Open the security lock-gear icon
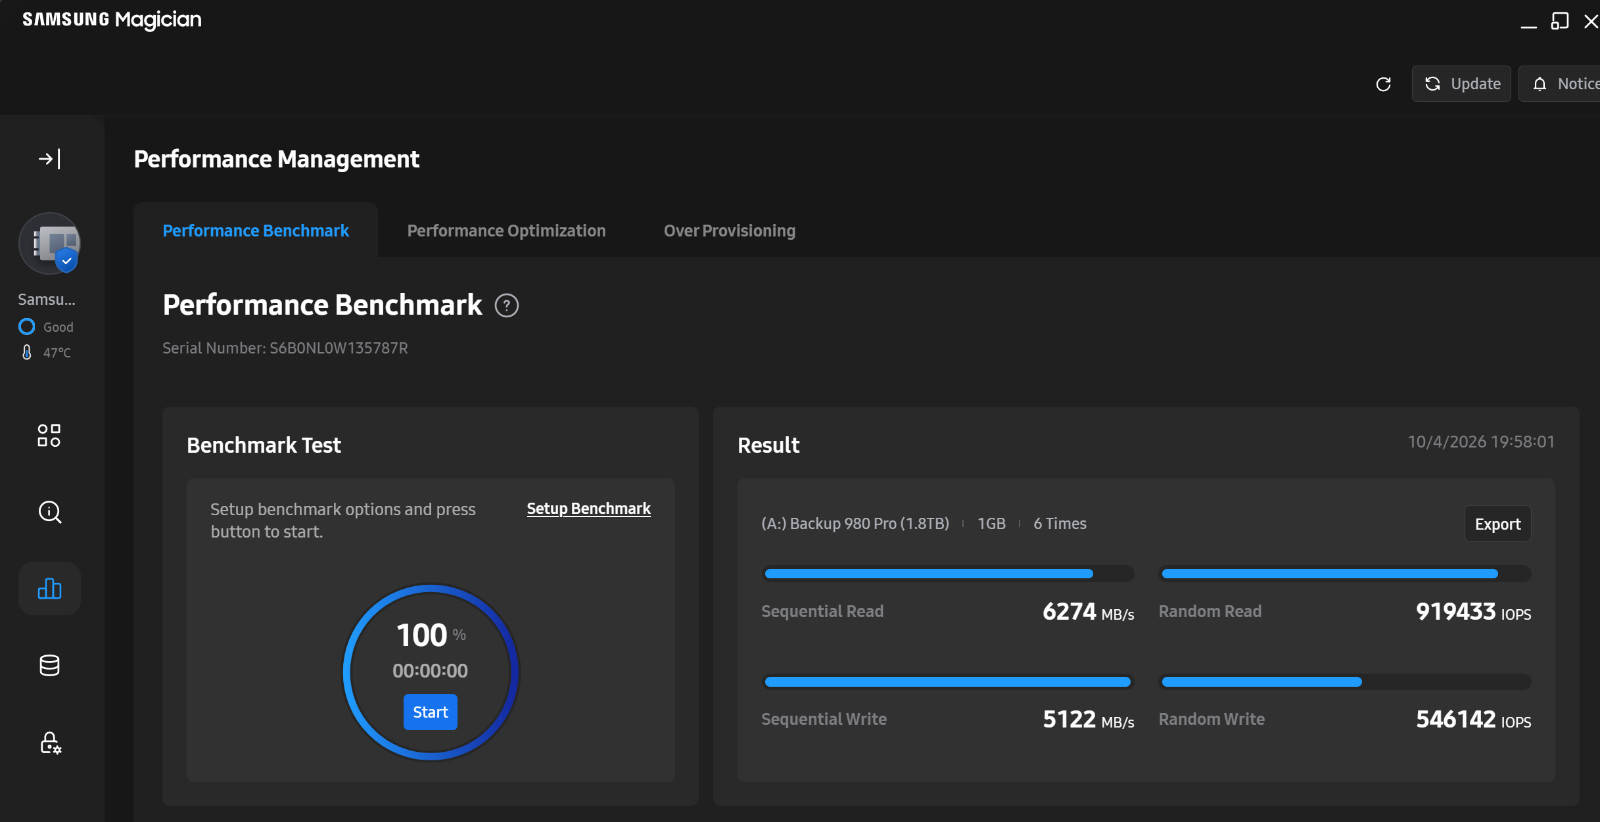This screenshot has width=1600, height=822. (50, 742)
